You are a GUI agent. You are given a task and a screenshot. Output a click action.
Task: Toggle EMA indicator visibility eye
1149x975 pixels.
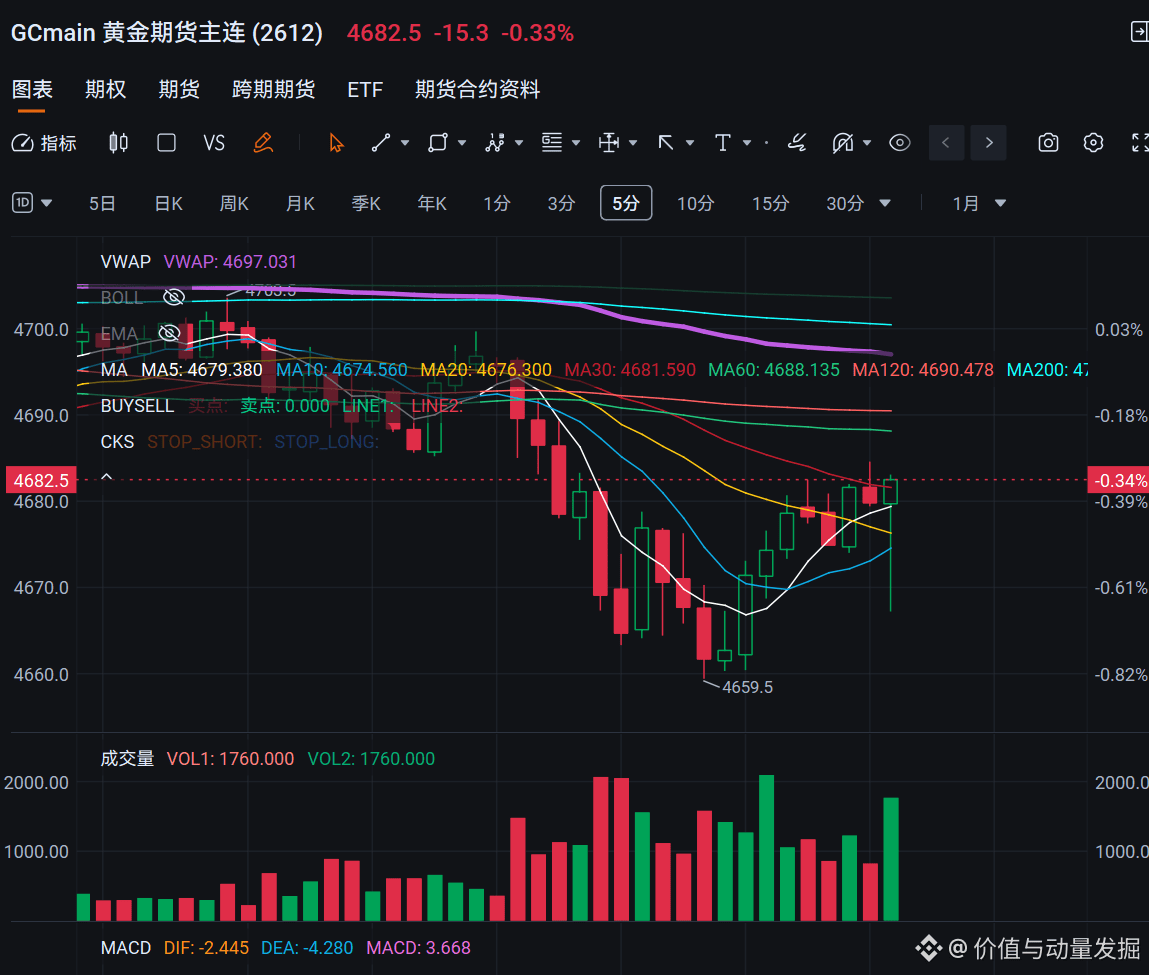[169, 333]
